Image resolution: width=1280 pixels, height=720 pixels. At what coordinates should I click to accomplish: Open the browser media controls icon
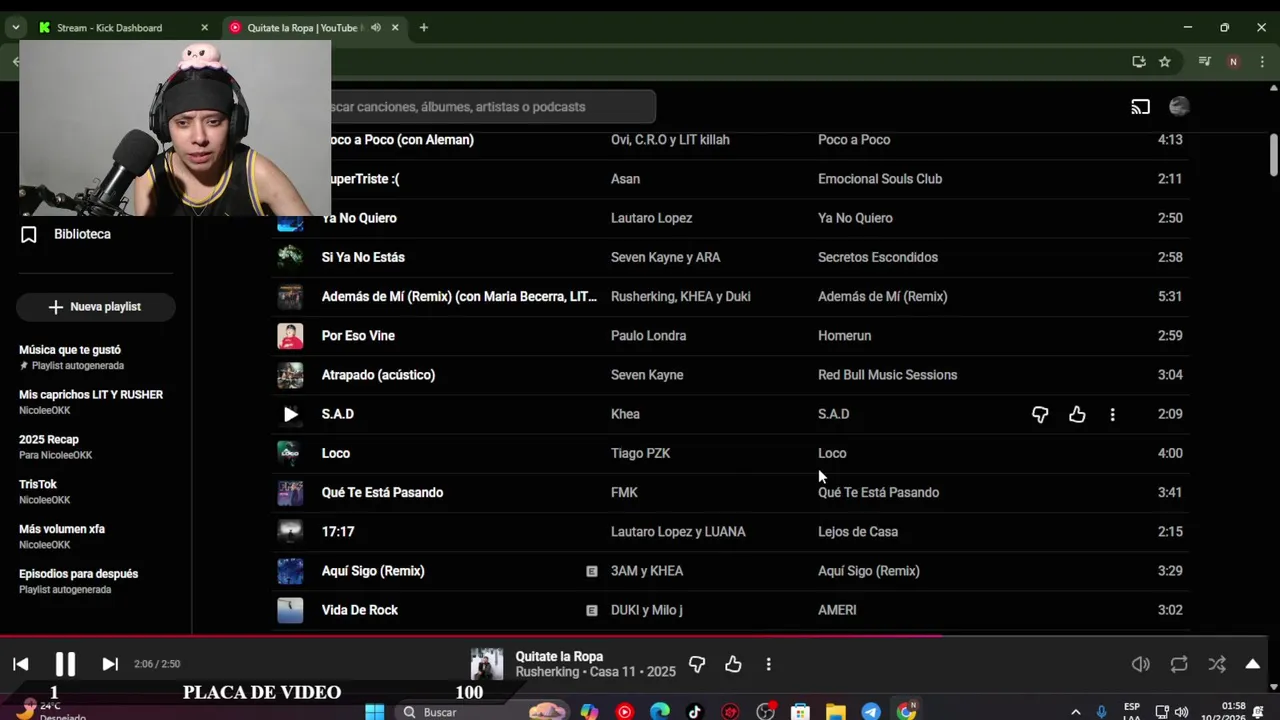[x=1205, y=62]
